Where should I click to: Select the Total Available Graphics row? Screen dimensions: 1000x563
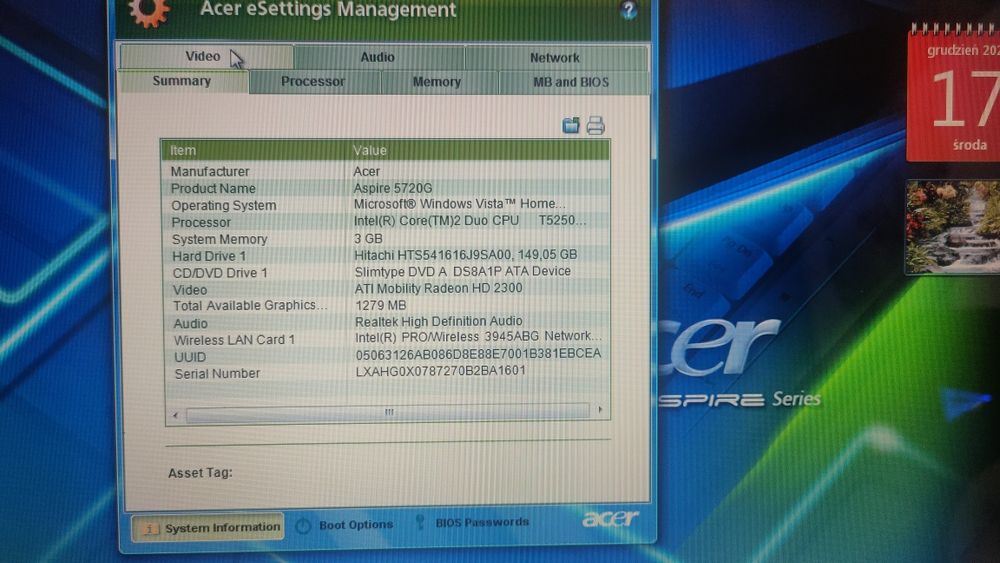[x=386, y=305]
